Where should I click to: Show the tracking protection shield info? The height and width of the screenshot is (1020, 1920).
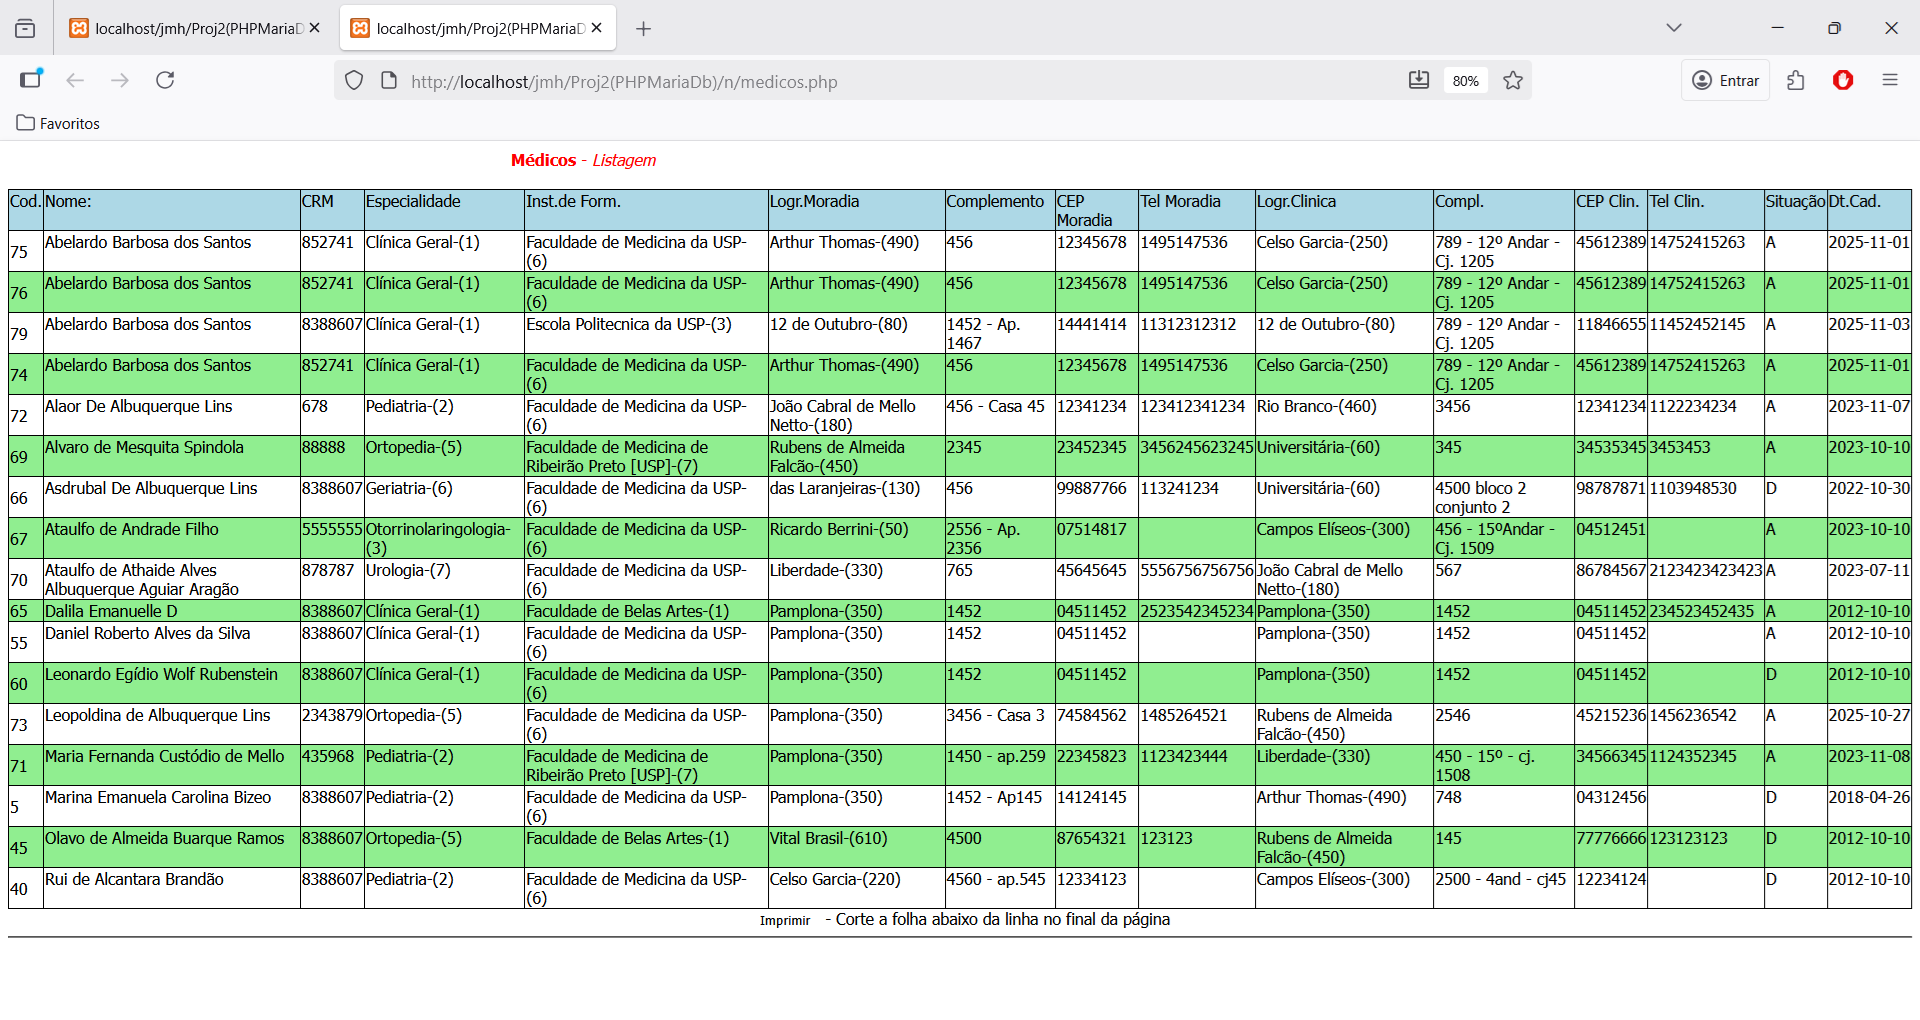coord(354,81)
